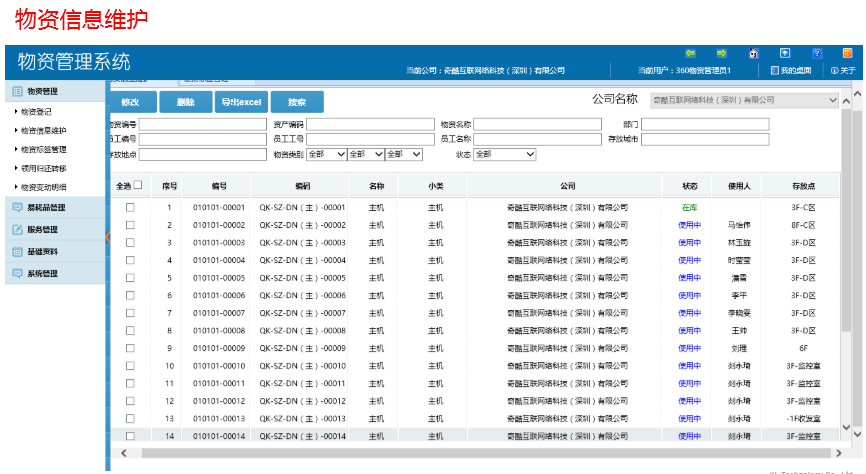Check the row 6 checkbox (010101-00006)
866x474 pixels.
pyautogui.click(x=130, y=296)
